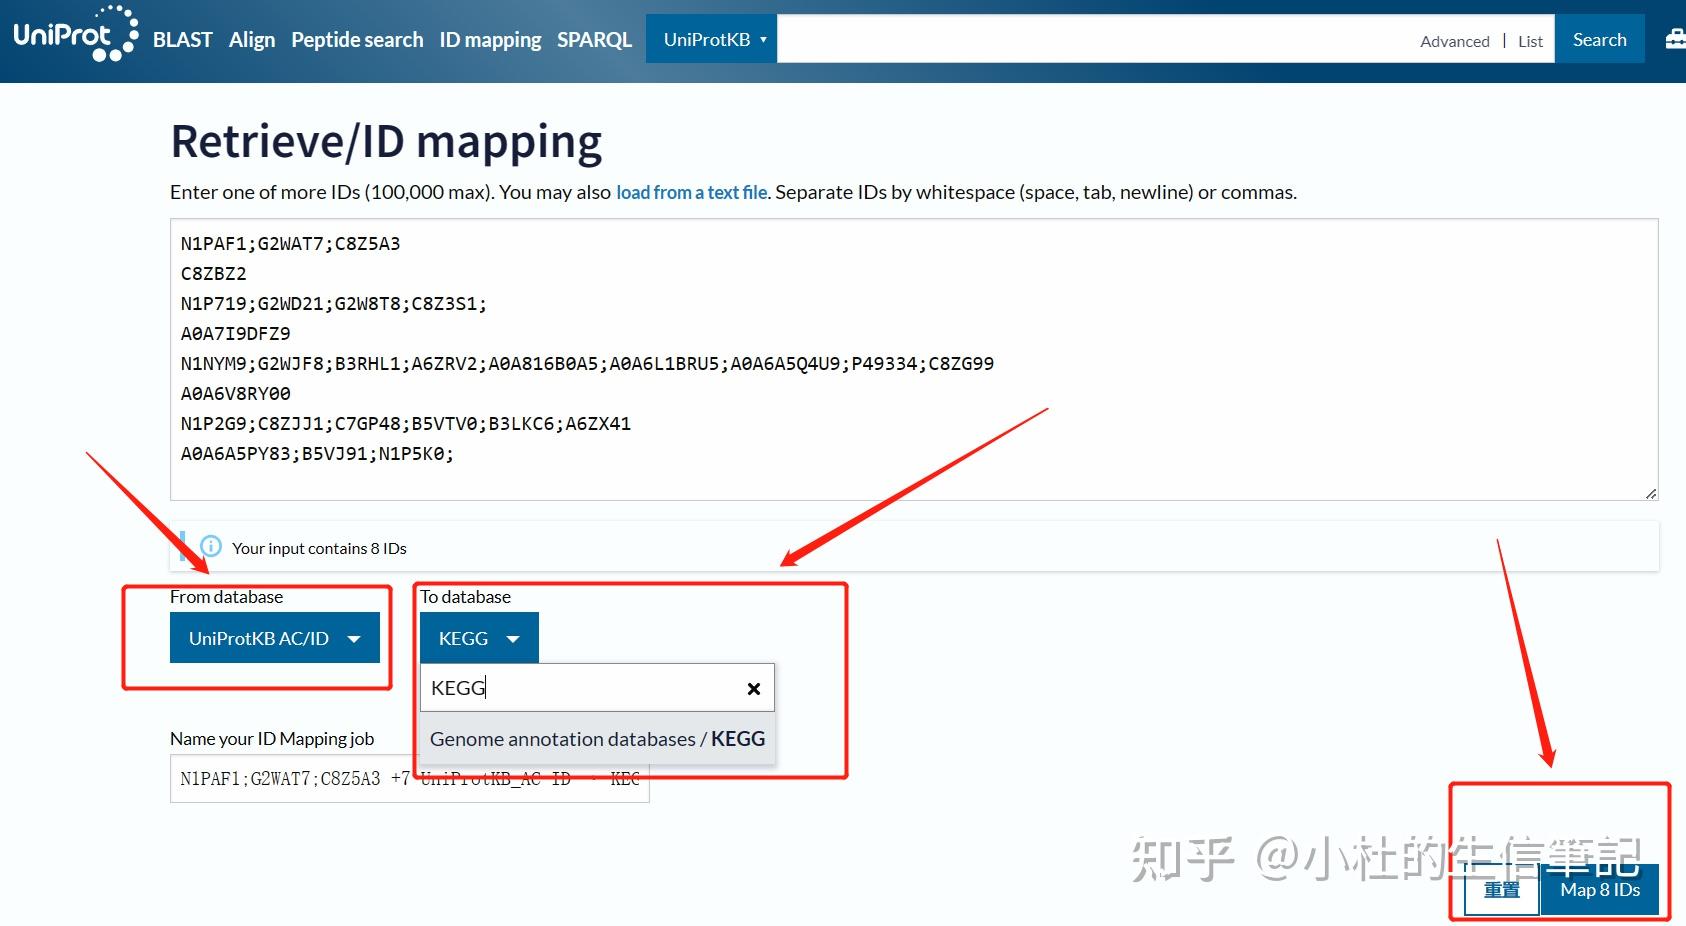The image size is (1686, 926).
Task: Open the Advanced search link
Action: (x=1454, y=41)
